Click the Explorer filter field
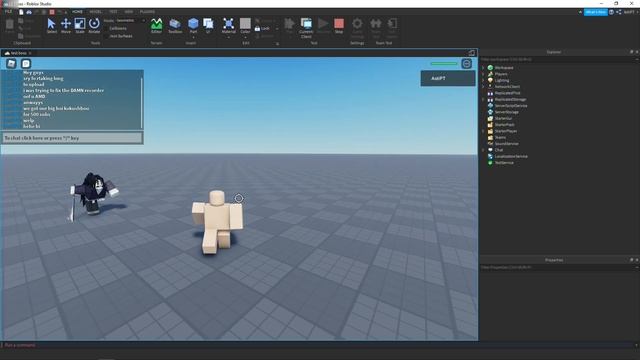Screen dimensions: 640x360 click(x=557, y=60)
